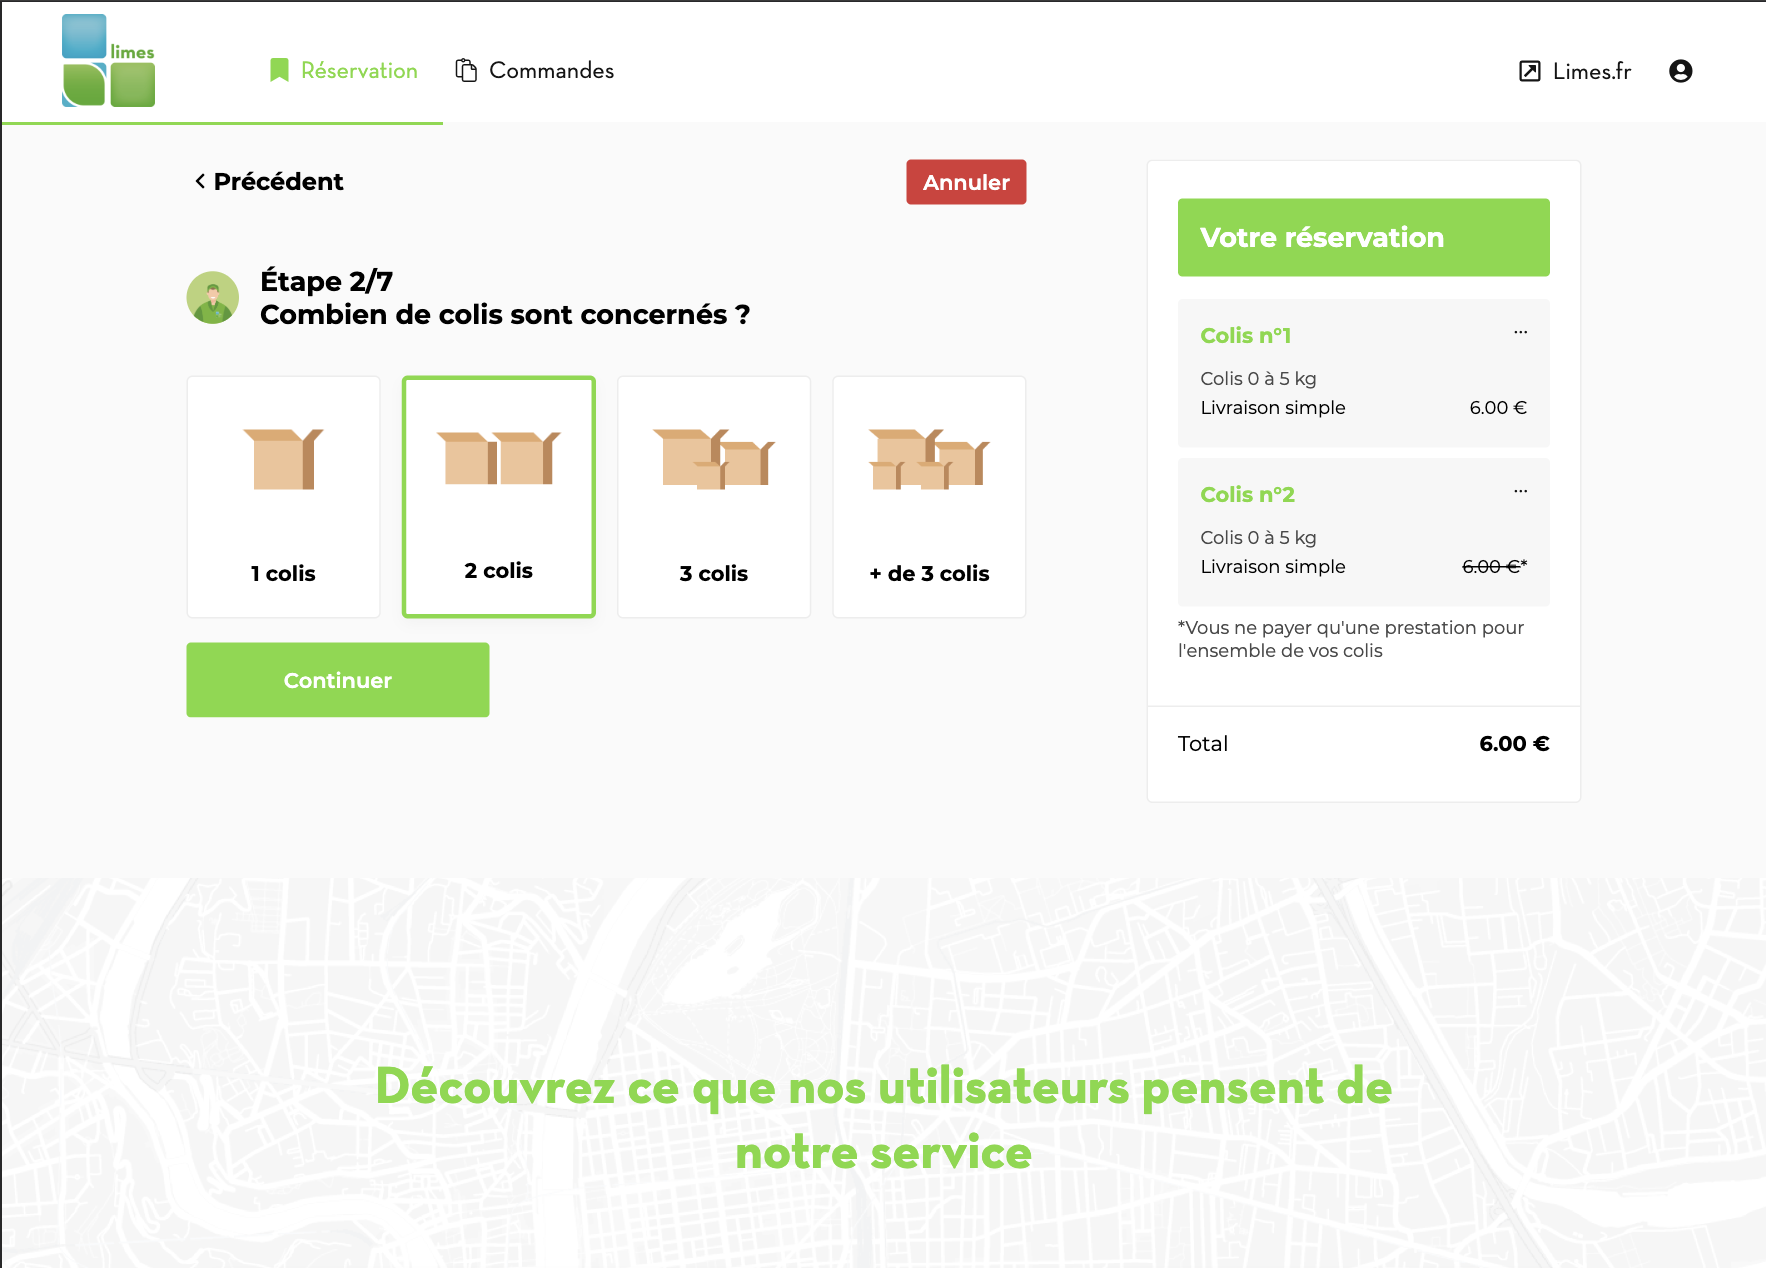Expand details under Votre réservation header
1766x1268 pixels.
click(x=1363, y=237)
